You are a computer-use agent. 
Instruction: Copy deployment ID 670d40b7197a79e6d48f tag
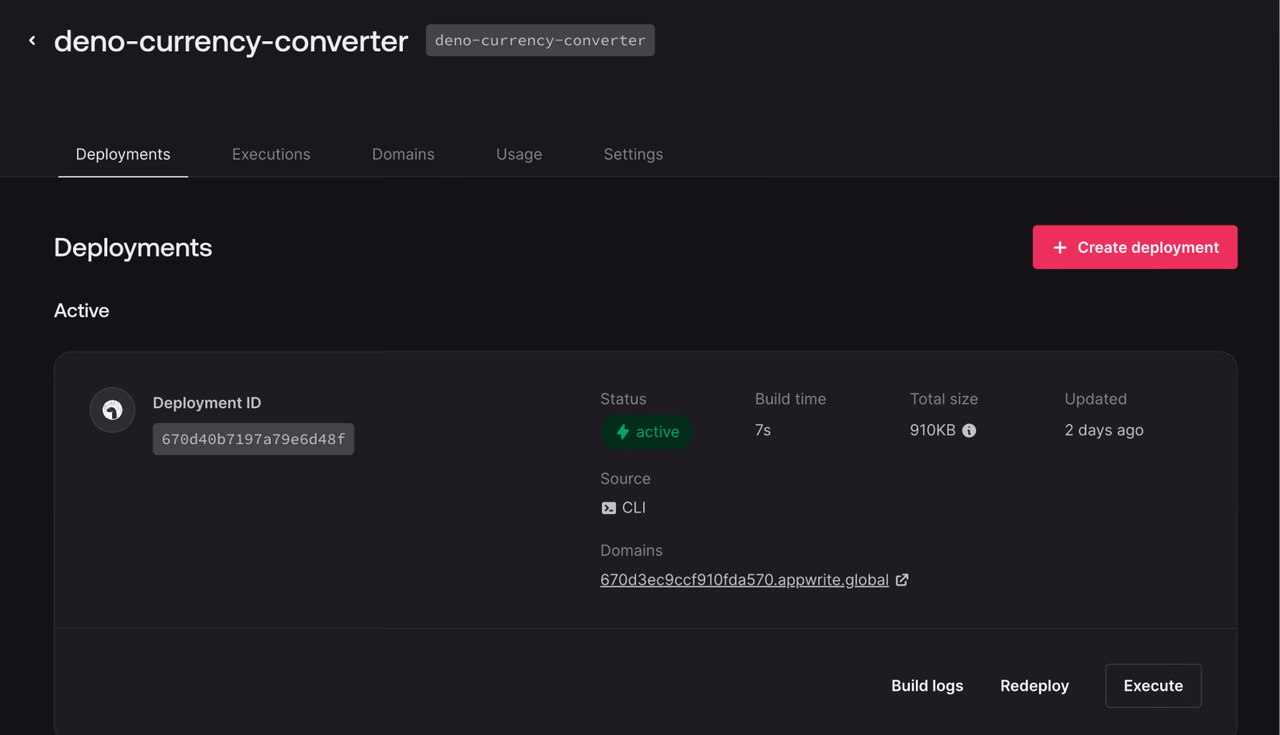[x=253, y=439]
